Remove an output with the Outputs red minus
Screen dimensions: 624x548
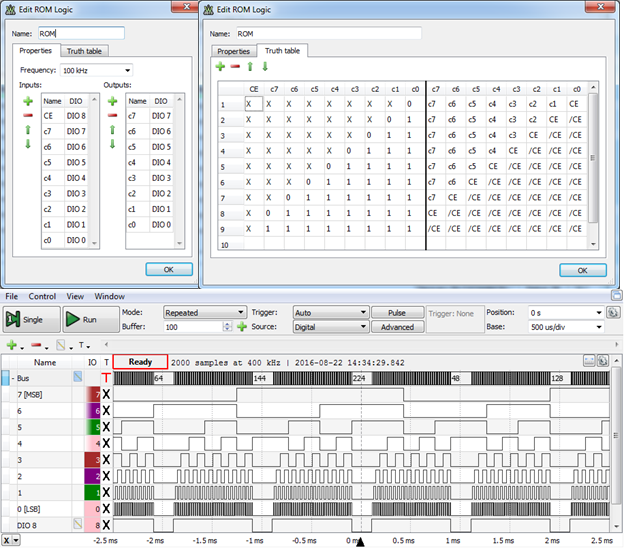(113, 115)
